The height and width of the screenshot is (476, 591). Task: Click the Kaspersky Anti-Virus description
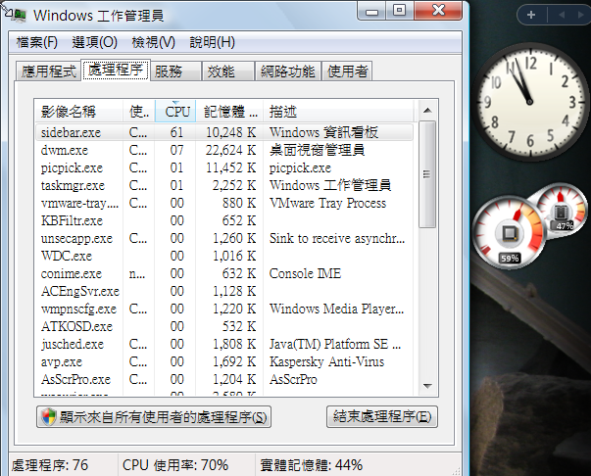[326, 362]
